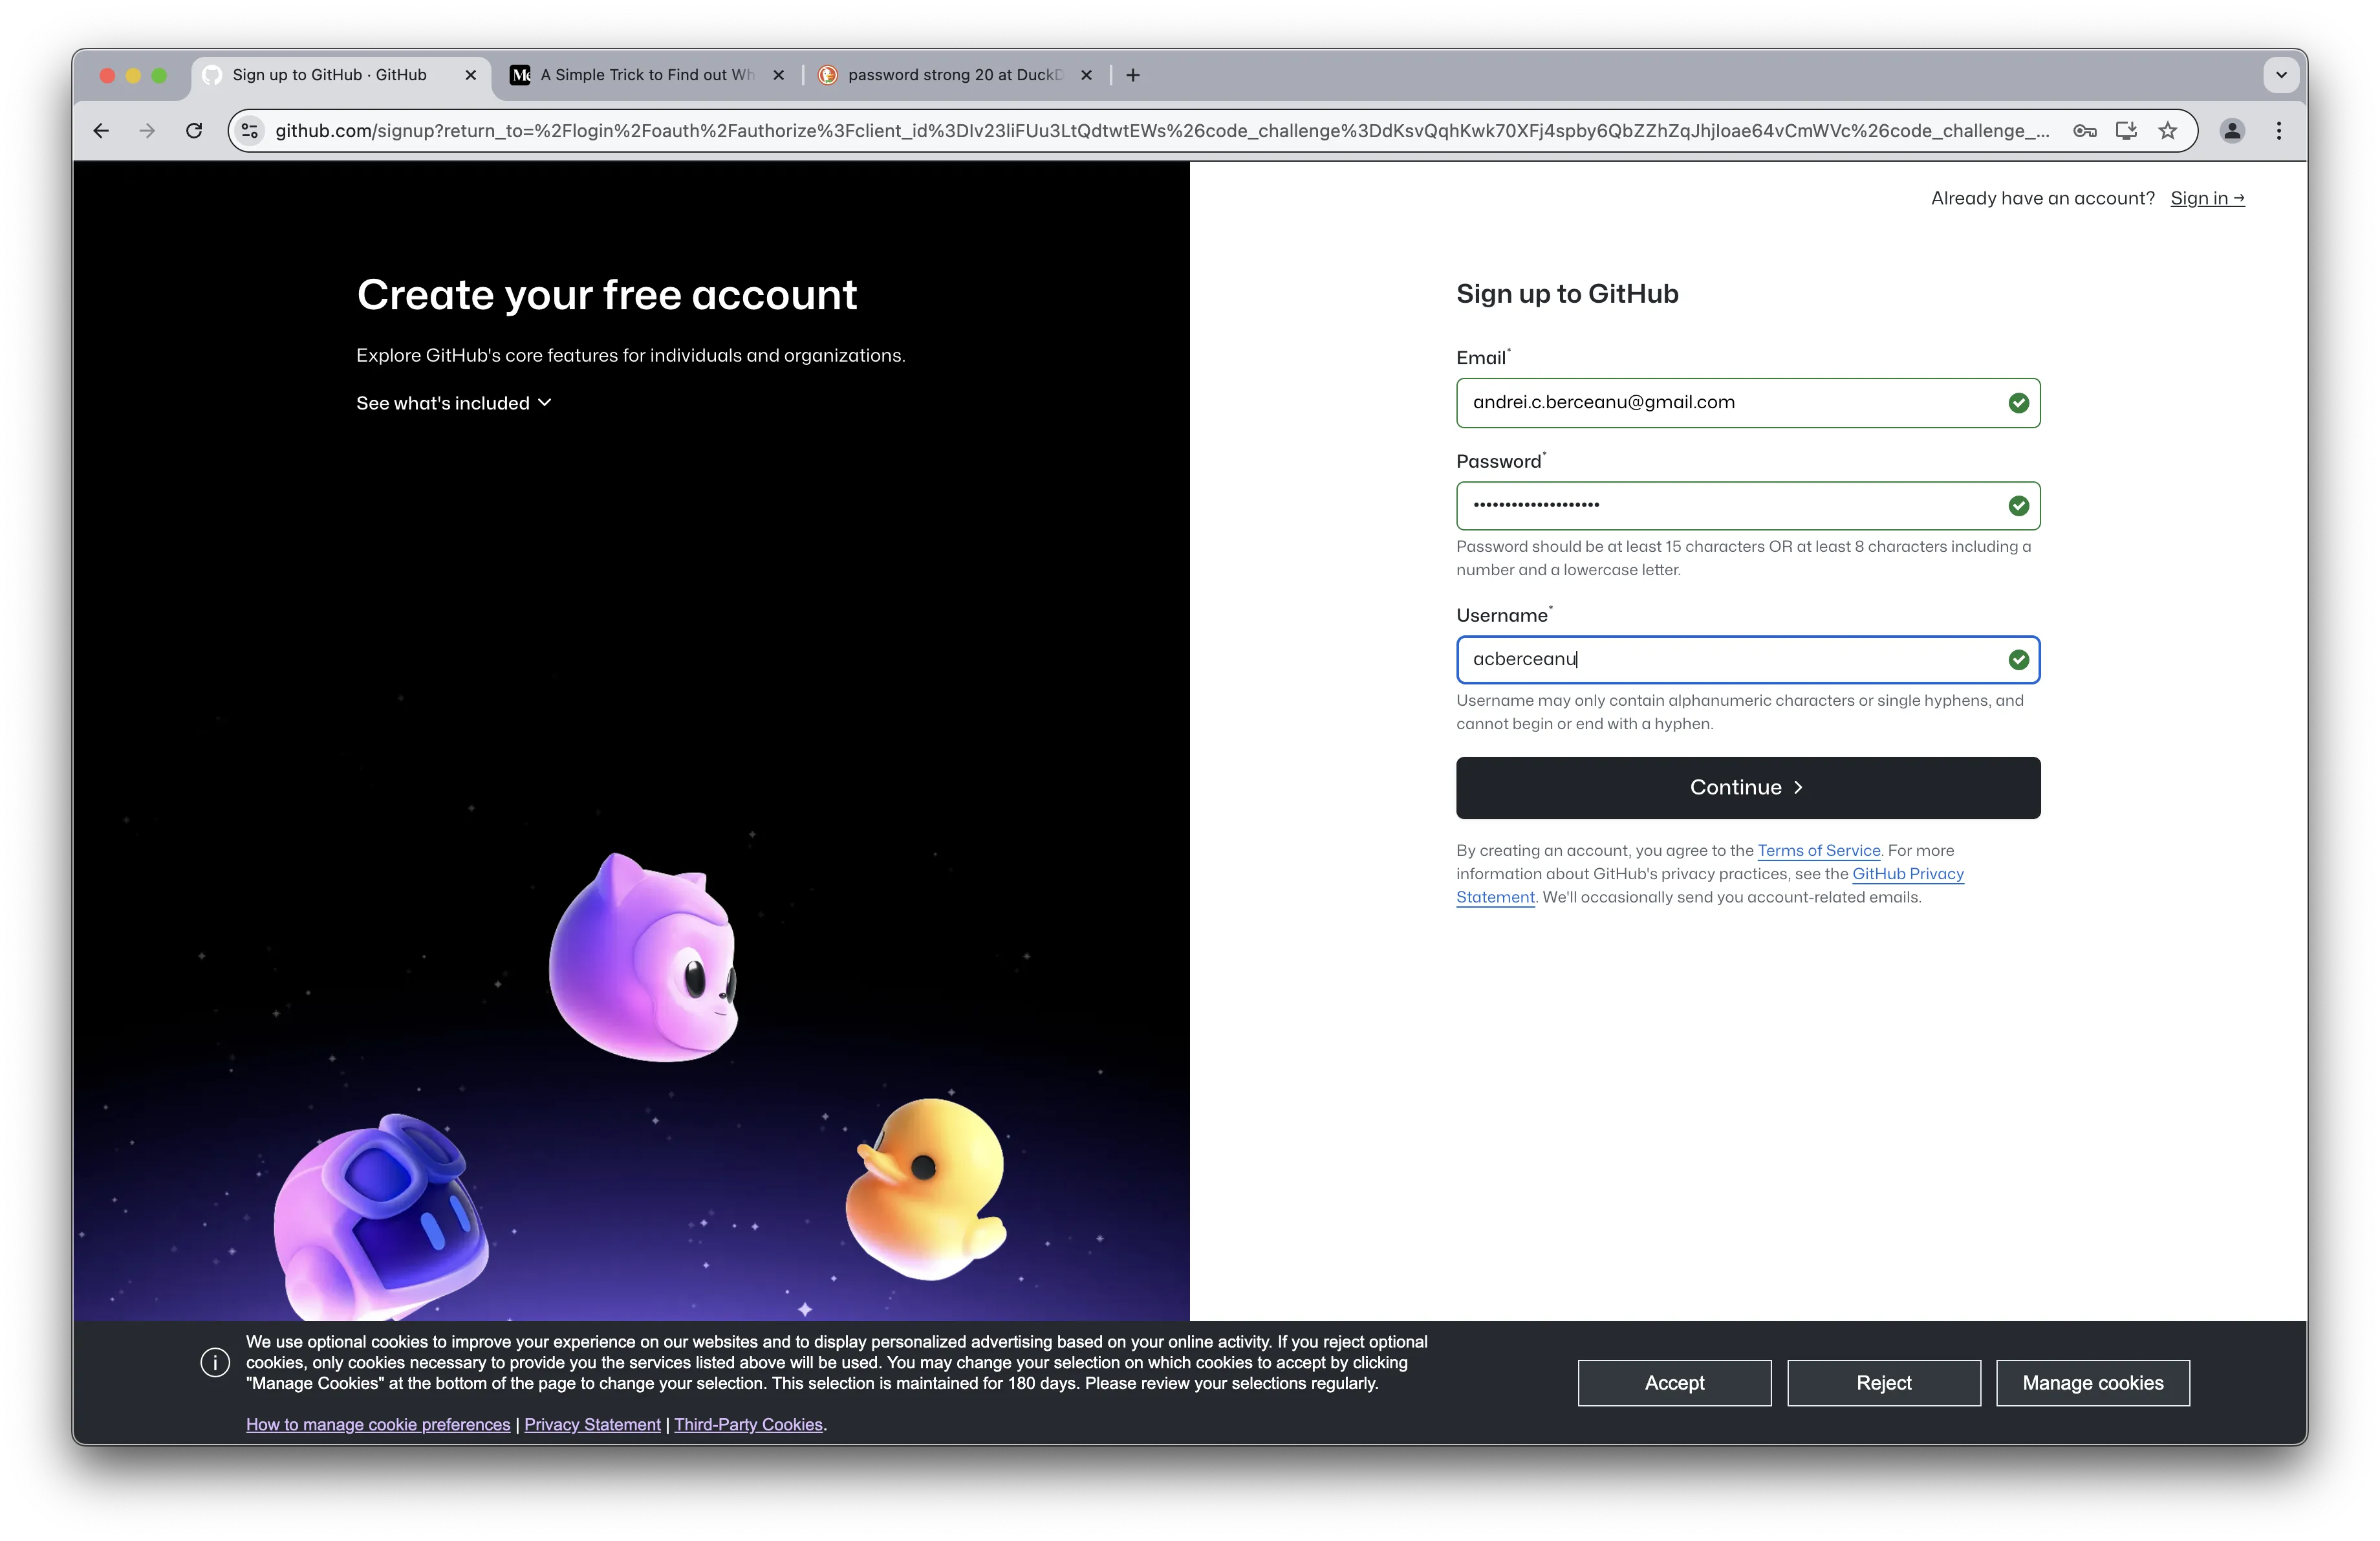Switch to the Medium article tab
Screen dimensions: 2380x1541
point(645,75)
